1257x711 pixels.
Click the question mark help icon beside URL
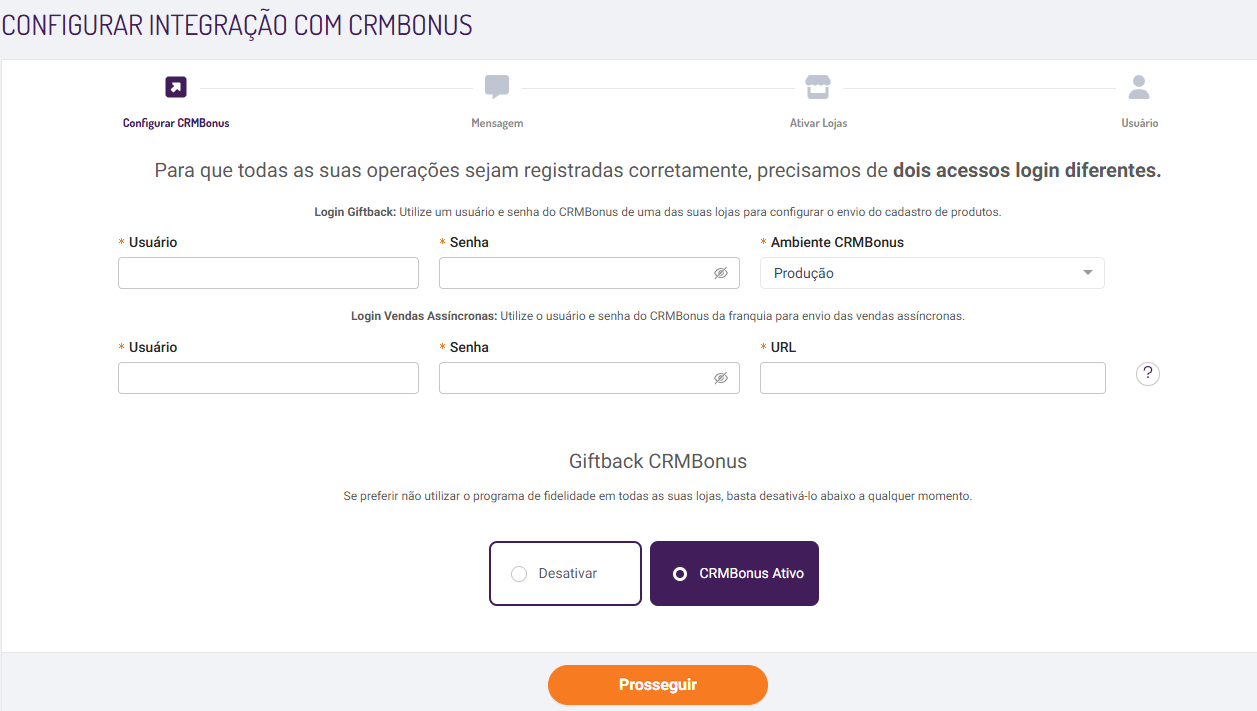(x=1148, y=374)
